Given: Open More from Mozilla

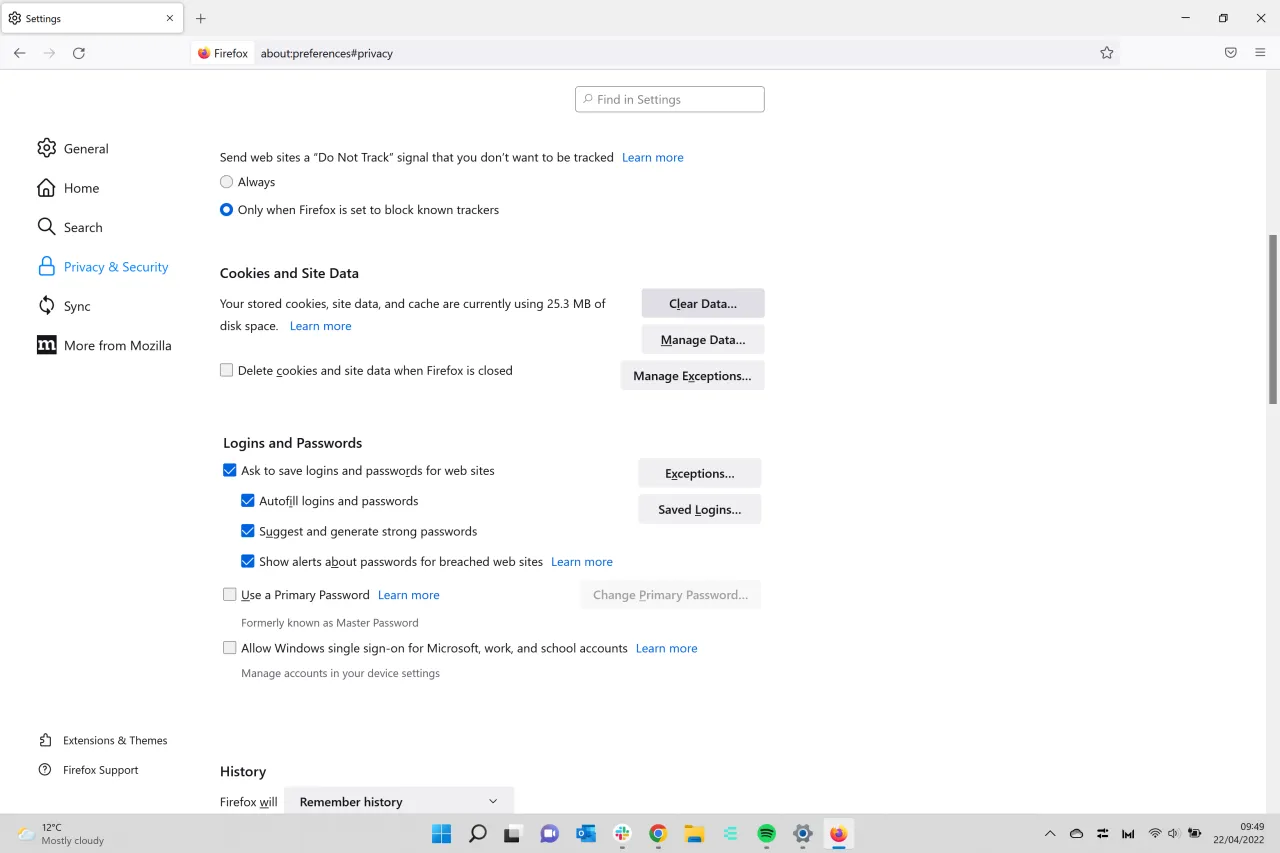Looking at the screenshot, I should (x=104, y=345).
